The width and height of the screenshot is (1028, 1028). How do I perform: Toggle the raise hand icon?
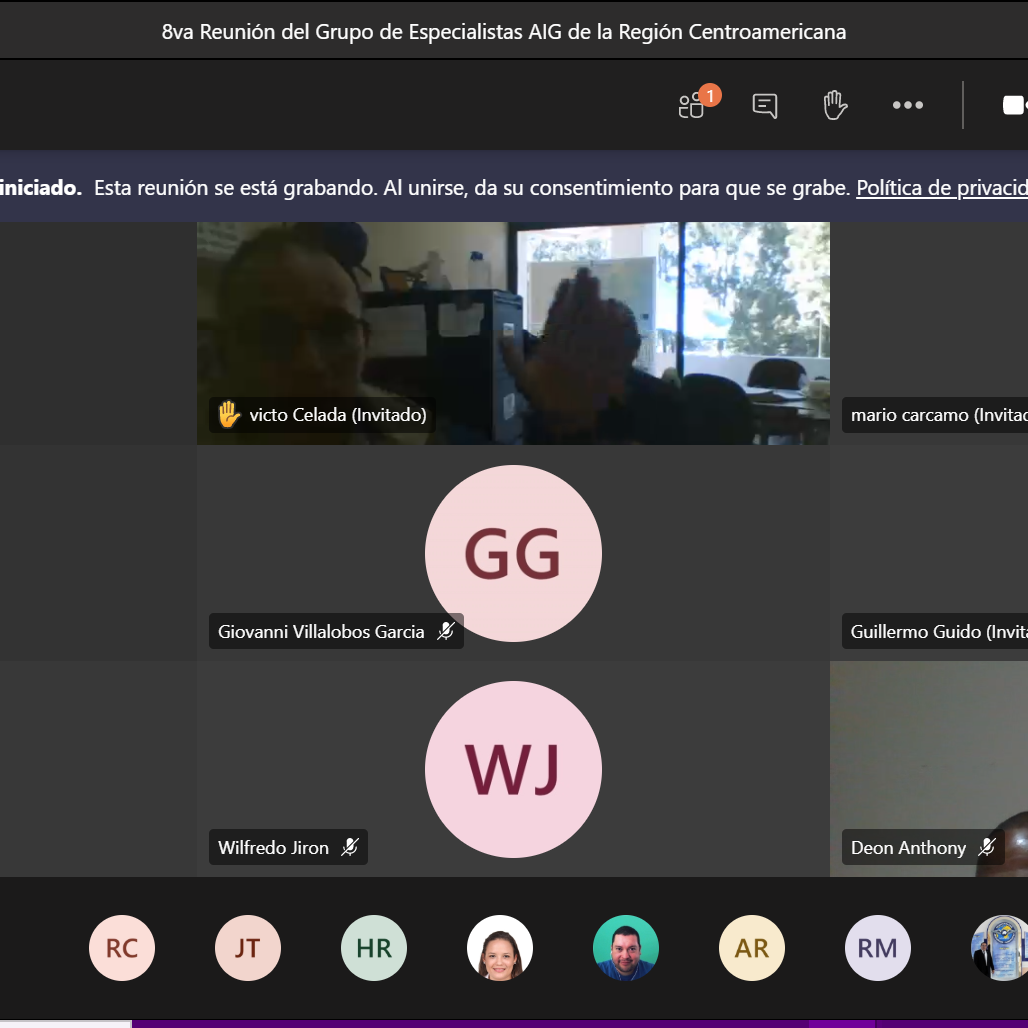click(835, 105)
